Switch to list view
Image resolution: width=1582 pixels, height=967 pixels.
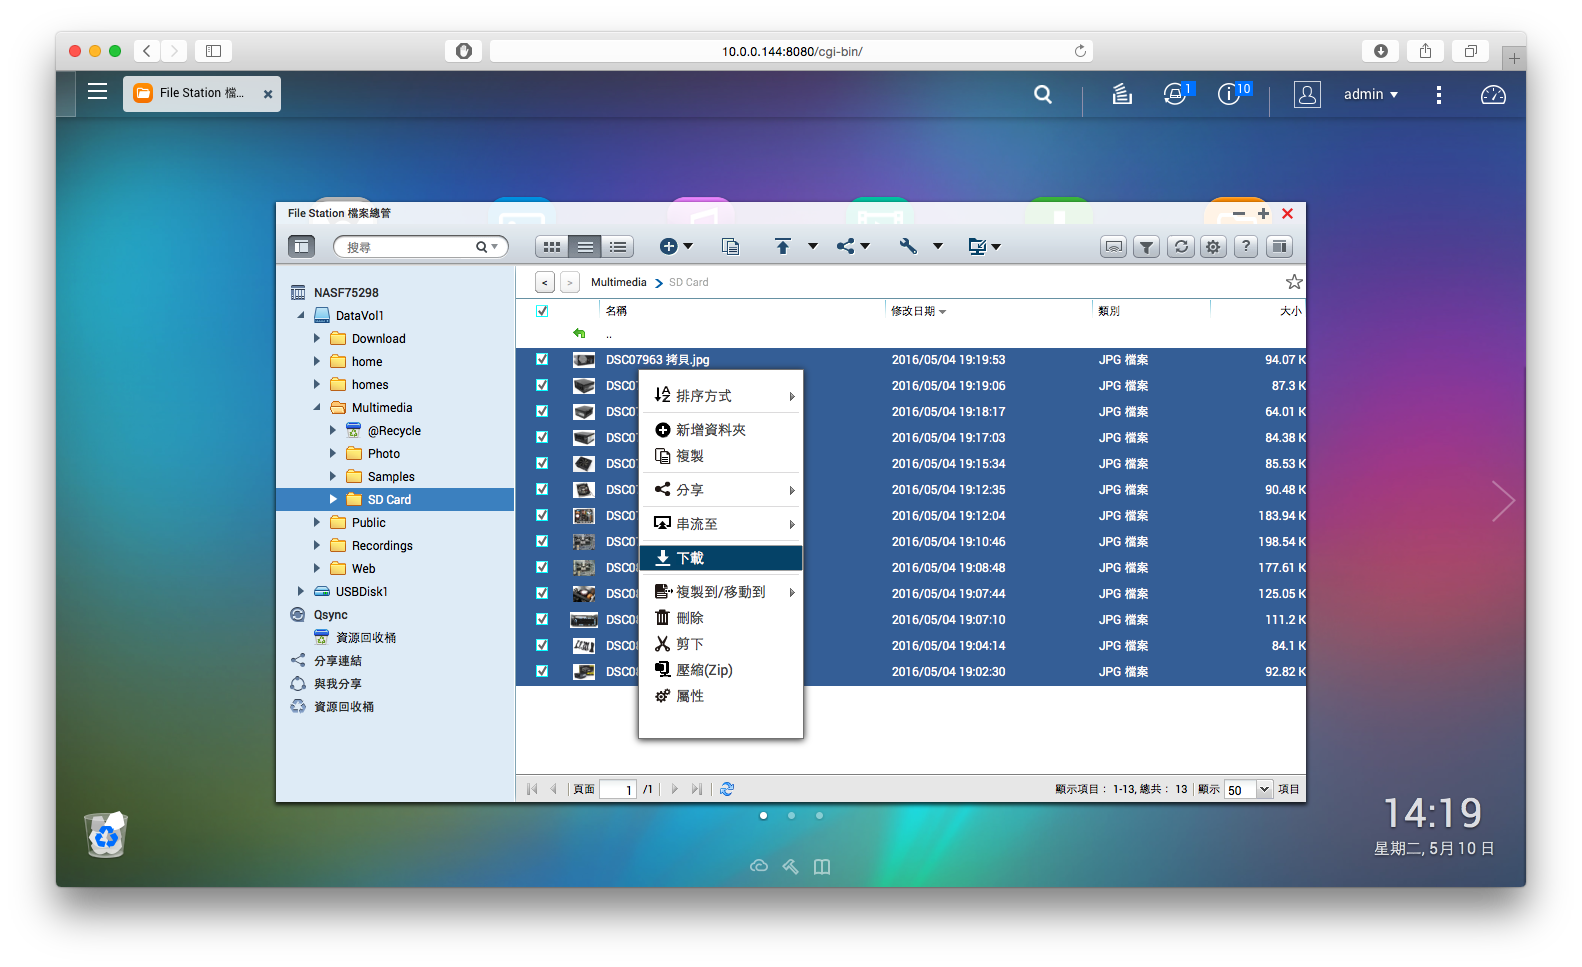585,247
